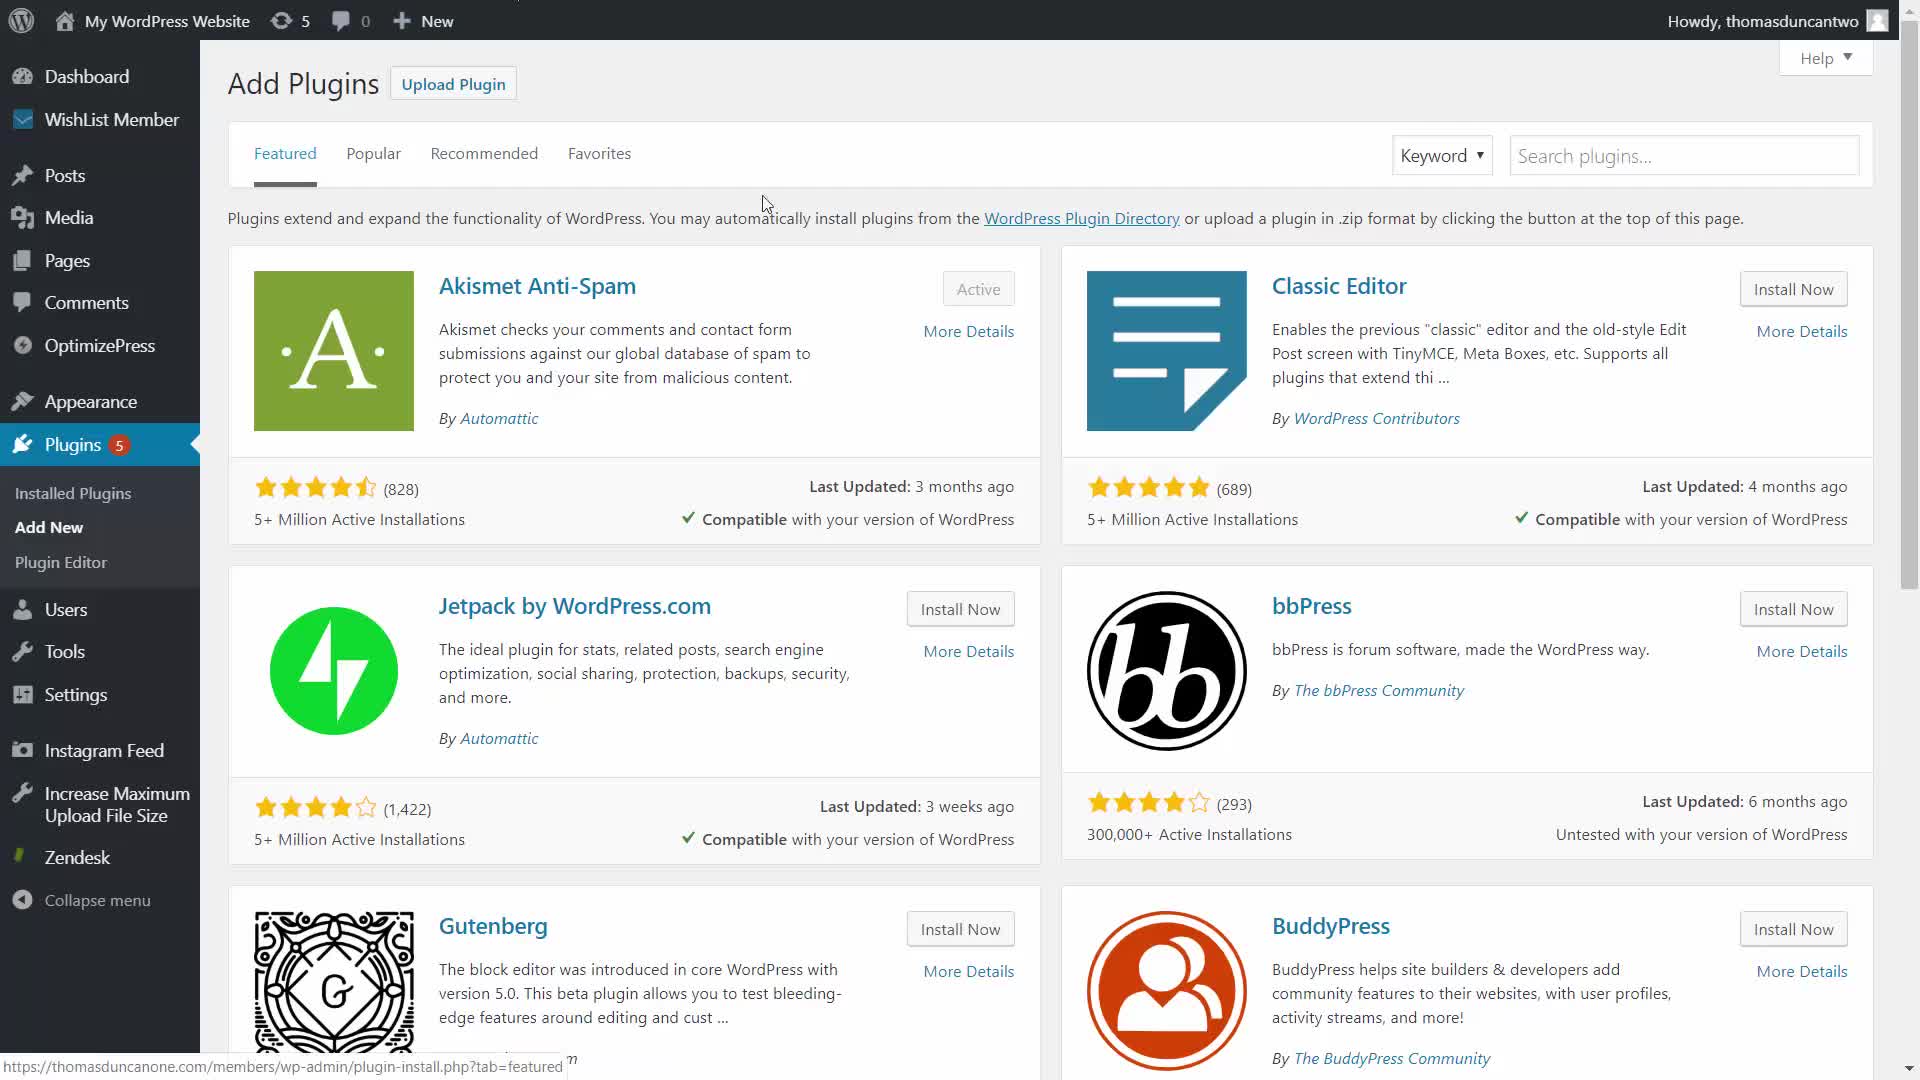Click the Pages icon in sidebar
This screenshot has height=1080, width=1920.
(23, 261)
